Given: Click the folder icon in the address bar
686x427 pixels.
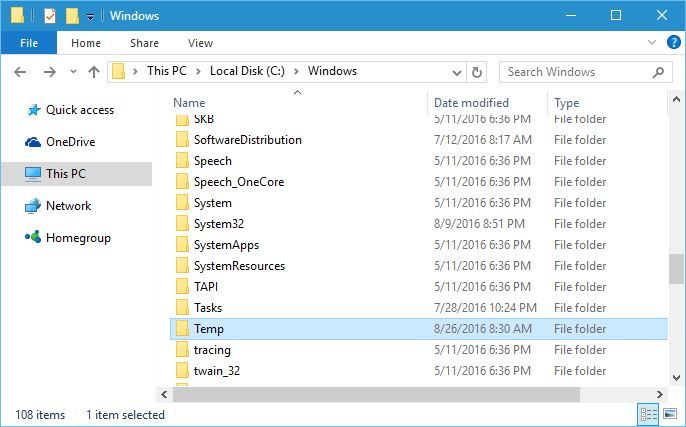Looking at the screenshot, I should click(x=119, y=71).
